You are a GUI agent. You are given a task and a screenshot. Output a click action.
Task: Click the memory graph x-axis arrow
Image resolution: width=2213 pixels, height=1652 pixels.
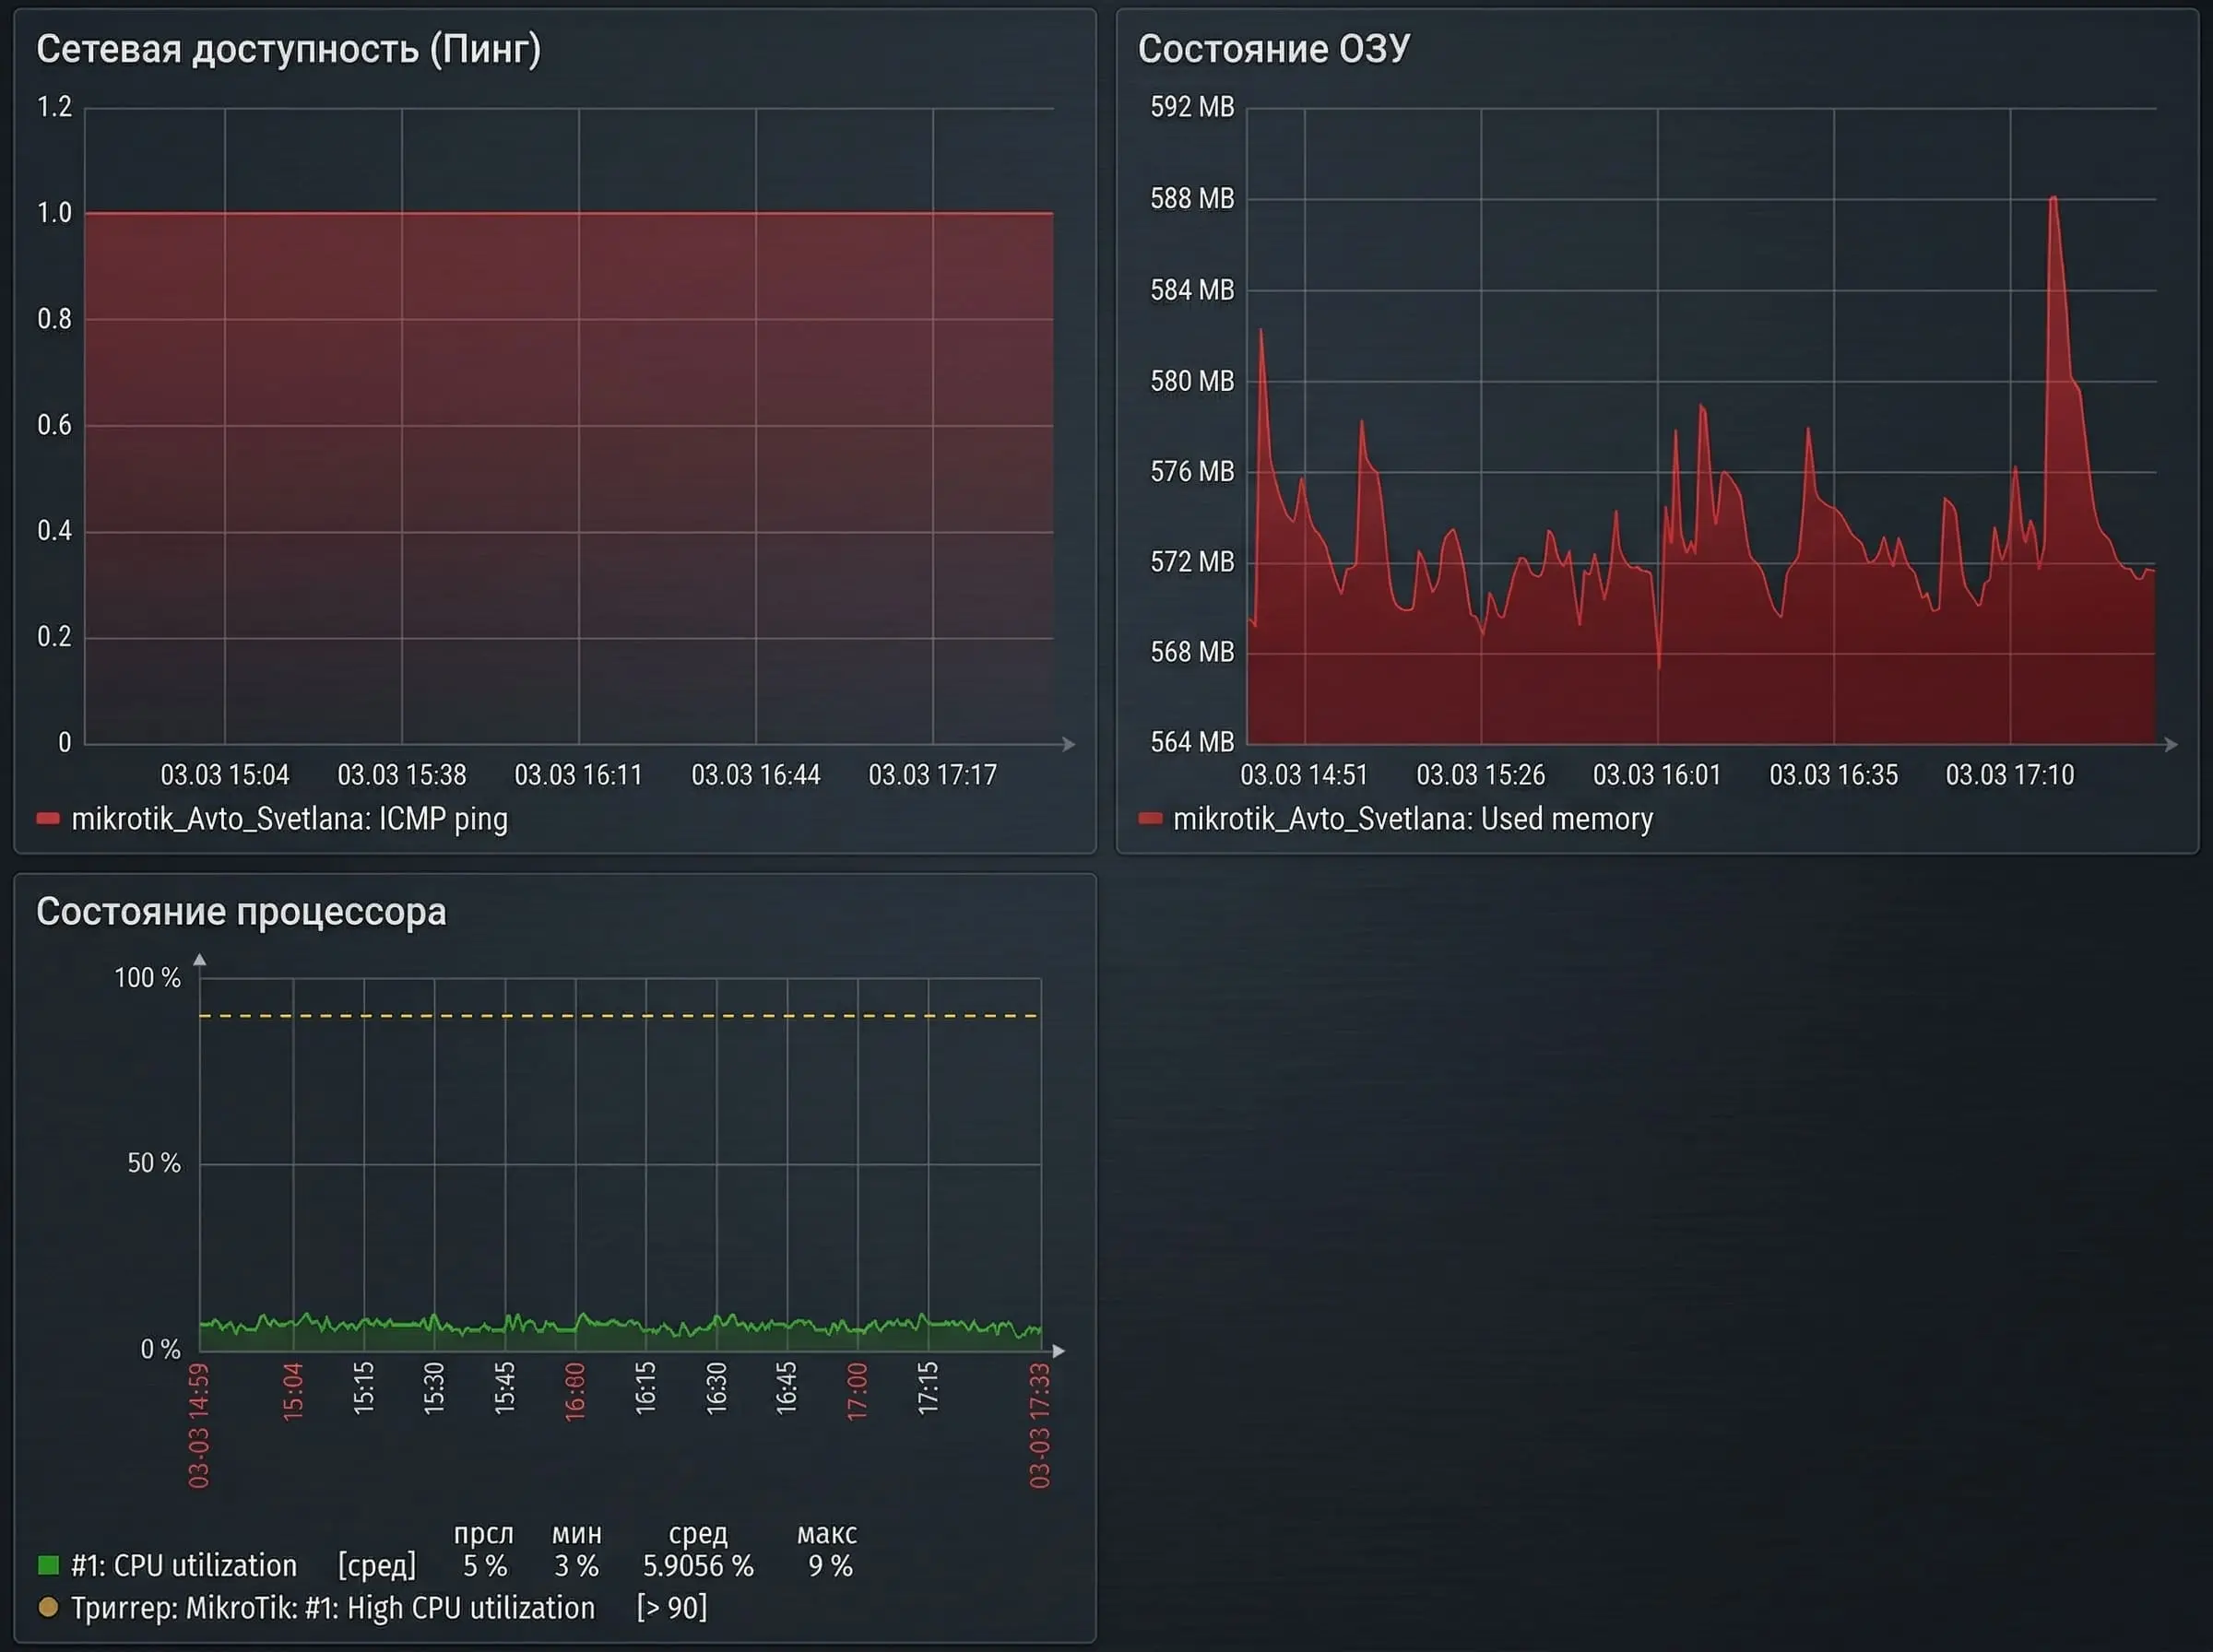coord(2171,744)
